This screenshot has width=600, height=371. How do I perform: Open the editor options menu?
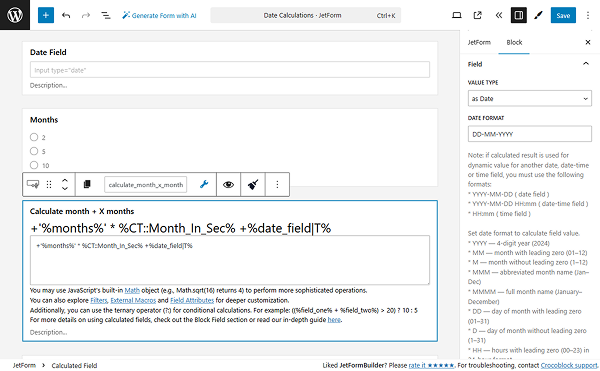click(588, 15)
